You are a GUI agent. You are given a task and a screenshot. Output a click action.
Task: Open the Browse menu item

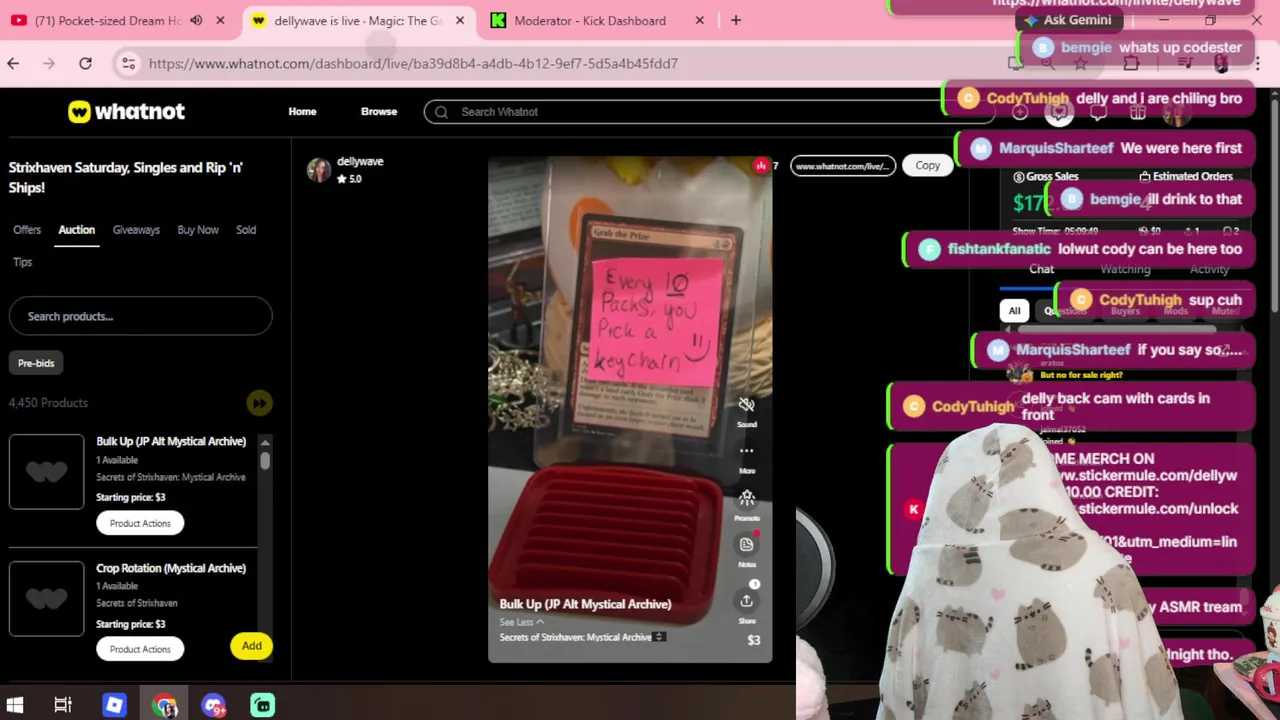(x=379, y=111)
